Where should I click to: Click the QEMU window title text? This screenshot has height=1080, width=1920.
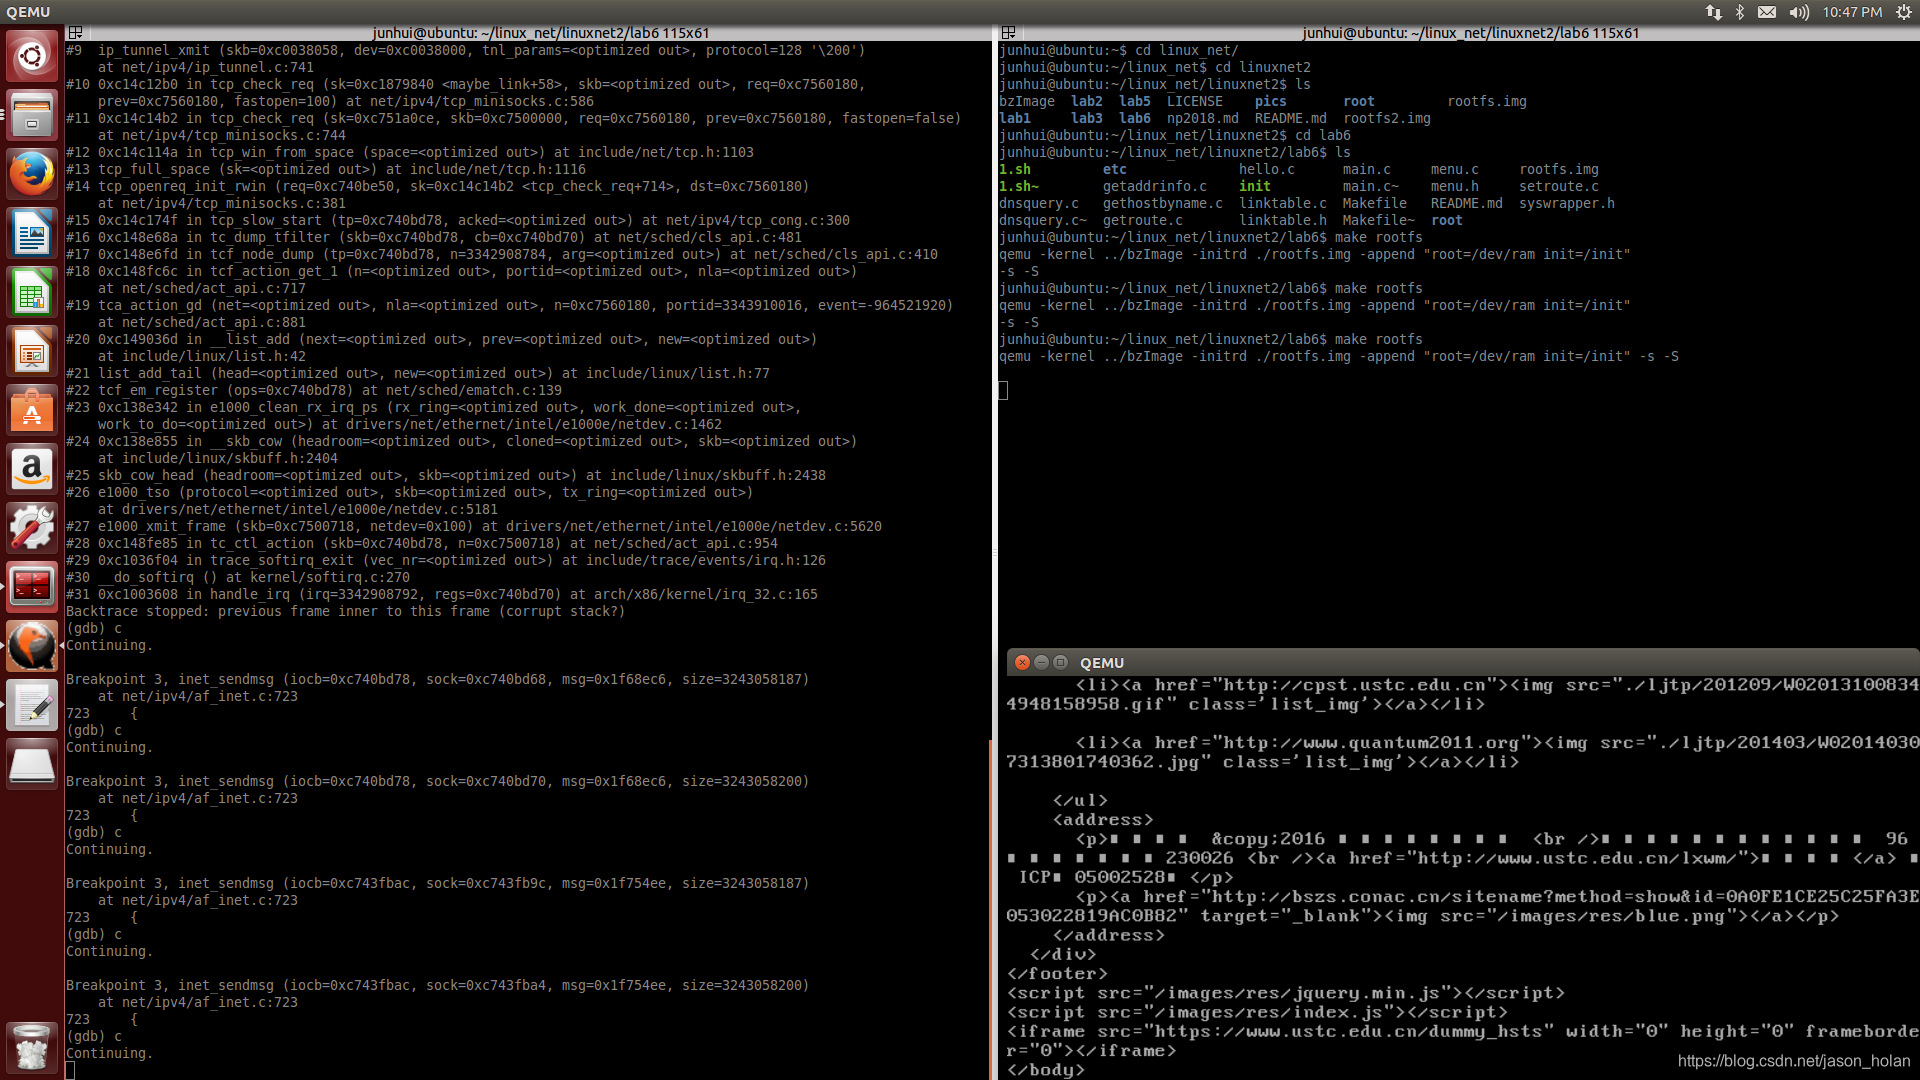click(1102, 663)
